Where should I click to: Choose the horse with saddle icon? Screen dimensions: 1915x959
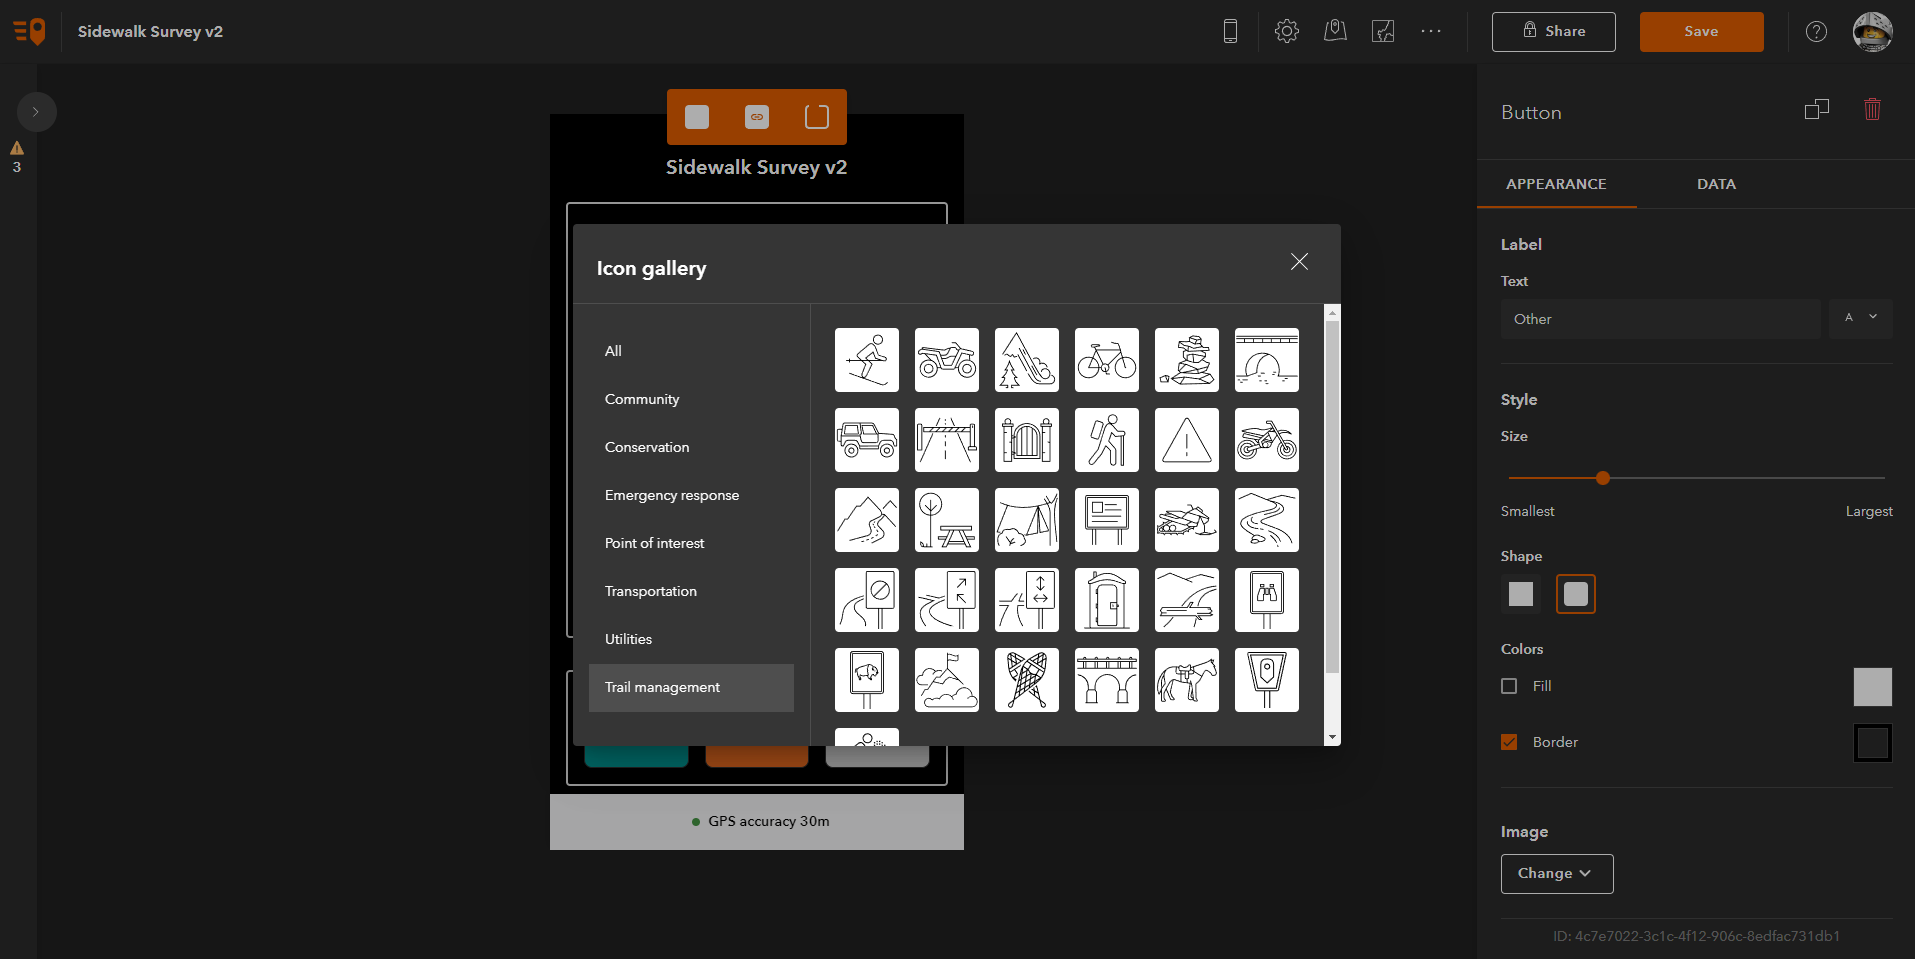pyautogui.click(x=1186, y=680)
